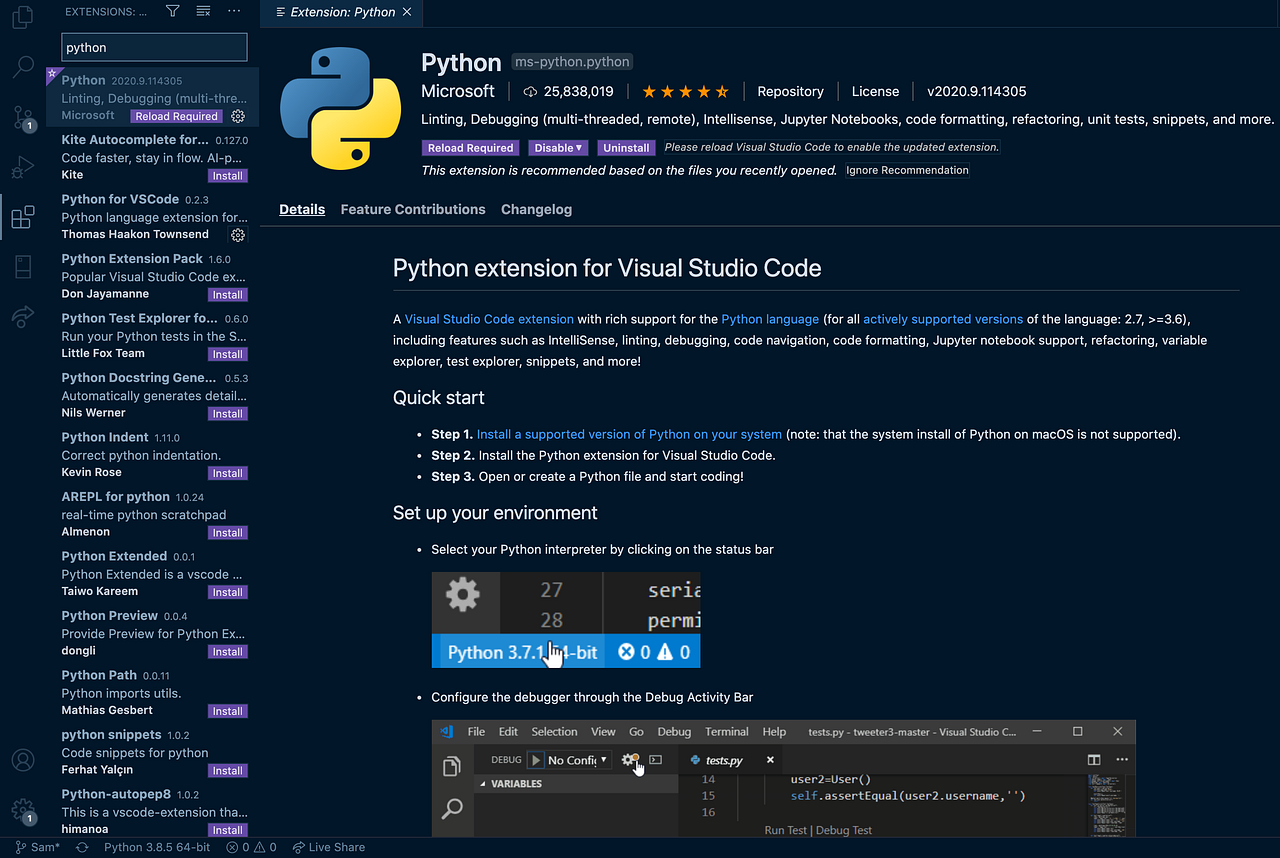Click Reload Required on the extension page
The height and width of the screenshot is (858, 1280).
(470, 148)
